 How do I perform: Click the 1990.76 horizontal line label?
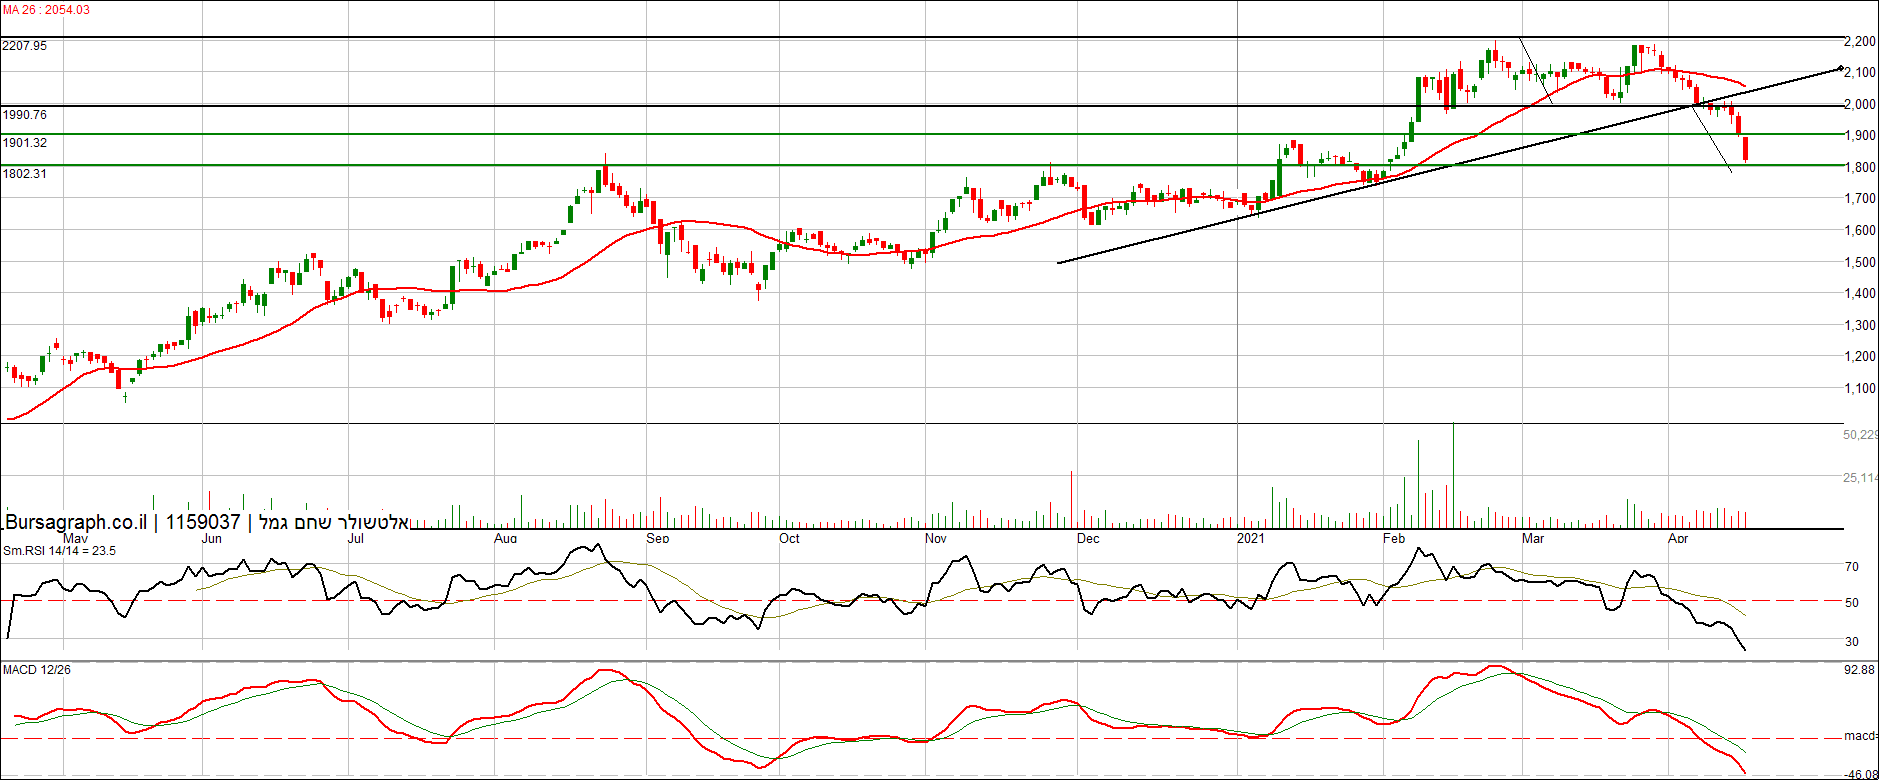point(25,115)
